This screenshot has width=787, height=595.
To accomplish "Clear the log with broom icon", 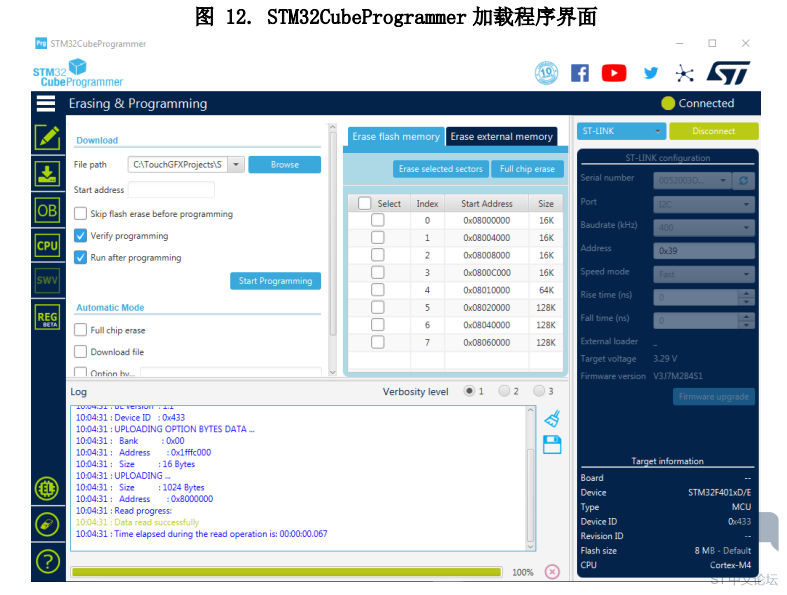I will pos(552,418).
